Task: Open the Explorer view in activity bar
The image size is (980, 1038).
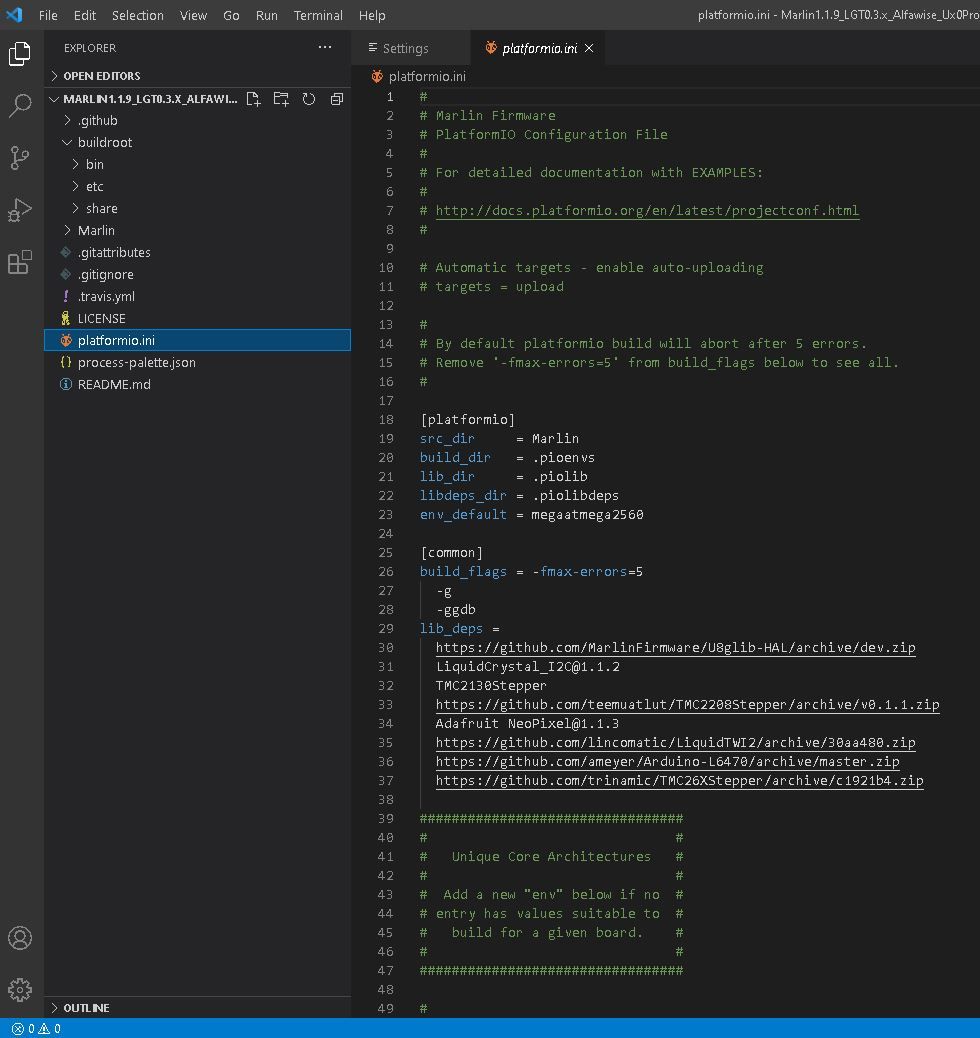Action: [20, 54]
